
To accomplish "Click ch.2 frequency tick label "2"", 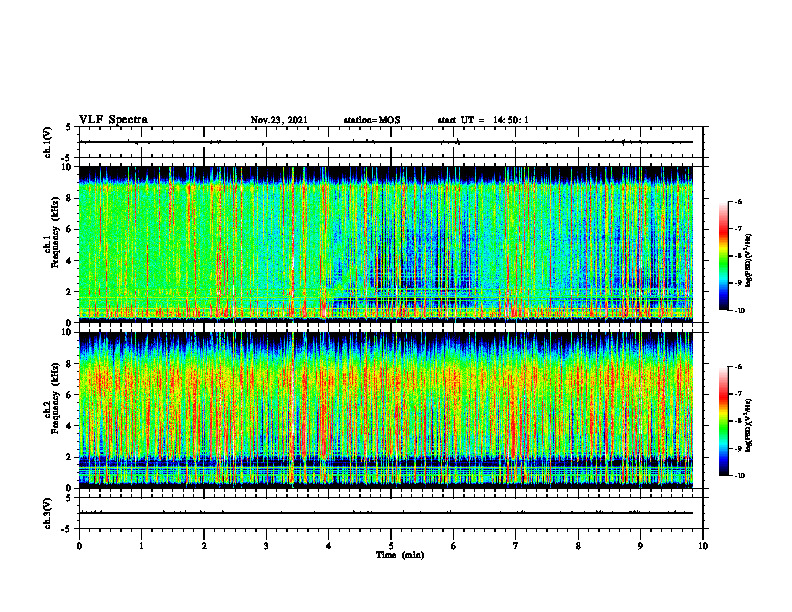I will click(x=70, y=457).
